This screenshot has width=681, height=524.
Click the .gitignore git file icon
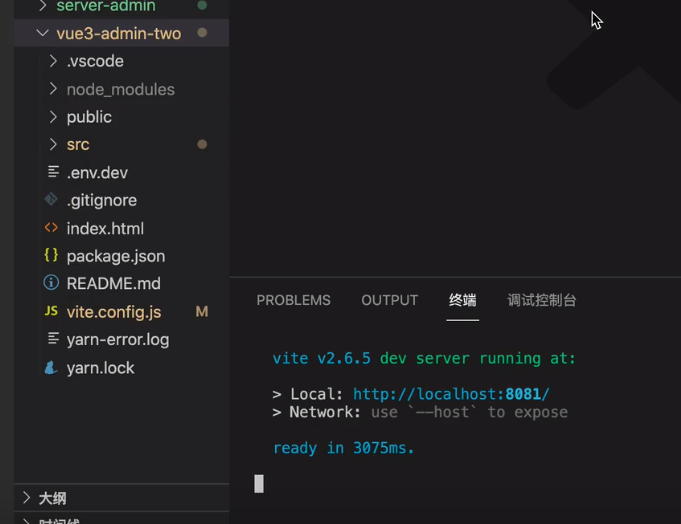51,199
